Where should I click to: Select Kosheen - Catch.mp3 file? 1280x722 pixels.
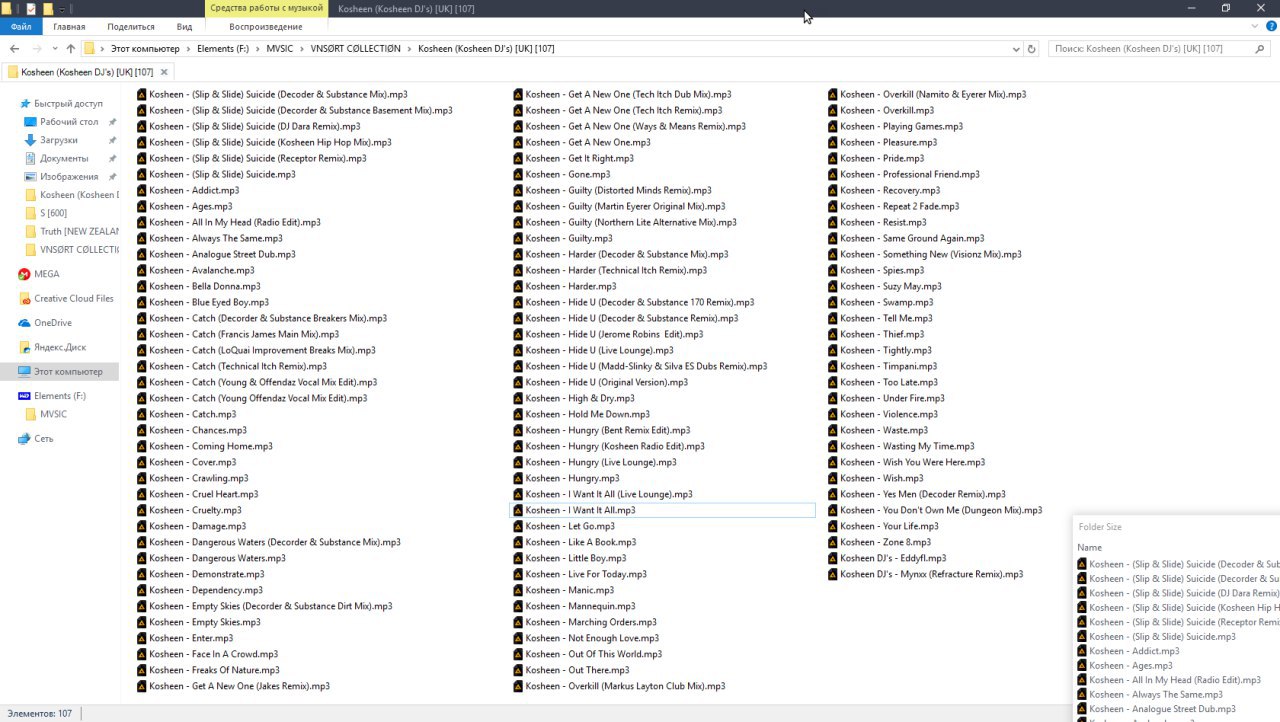click(x=187, y=414)
